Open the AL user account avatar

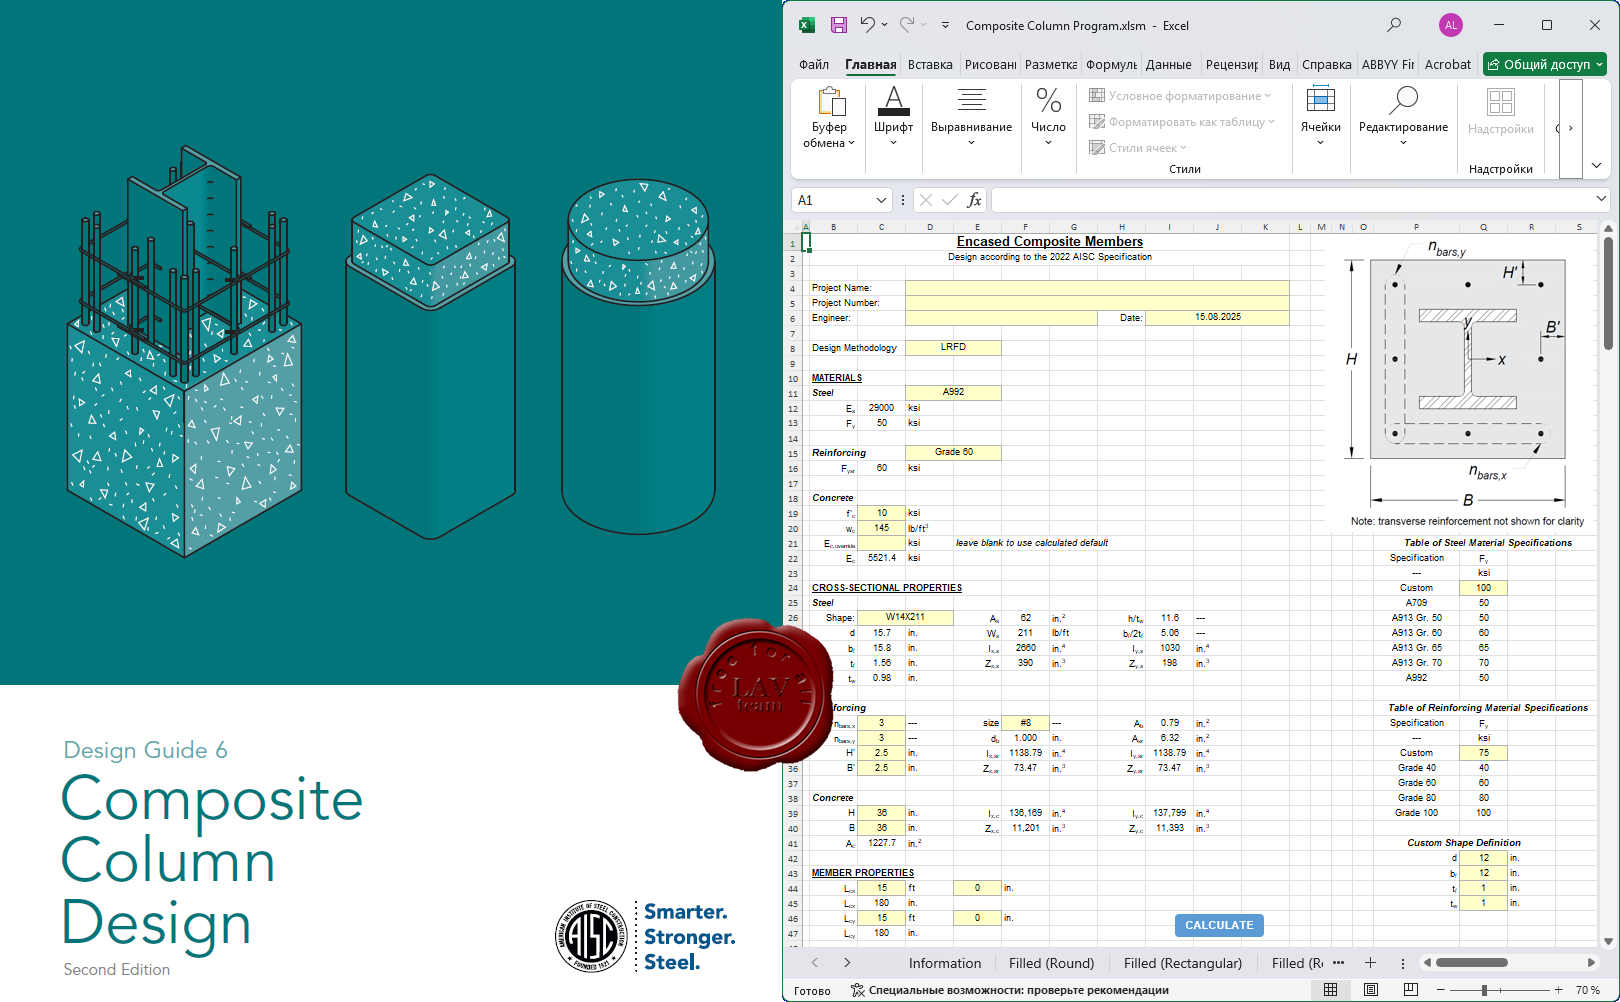1450,25
